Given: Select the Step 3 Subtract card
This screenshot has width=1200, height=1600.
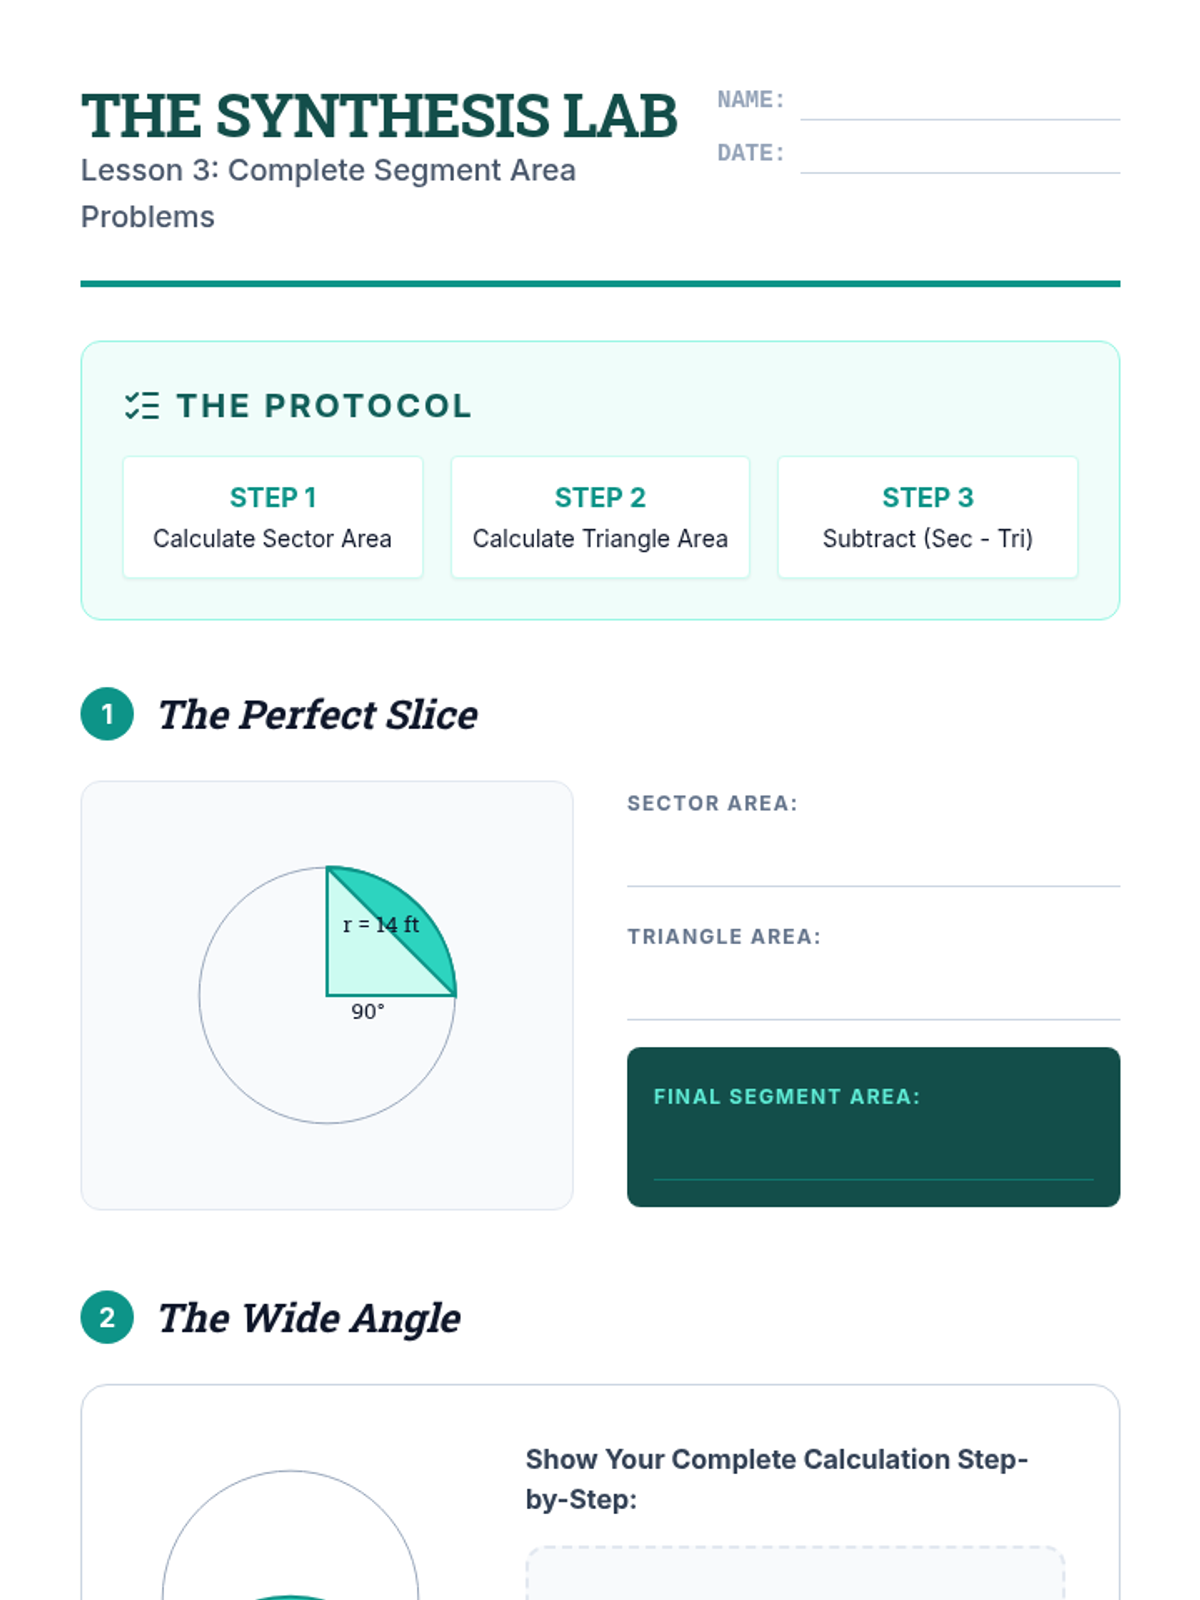Looking at the screenshot, I should (x=928, y=517).
